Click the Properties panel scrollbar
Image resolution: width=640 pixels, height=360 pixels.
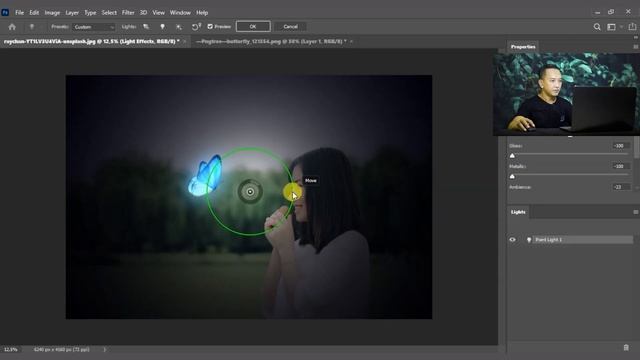tap(637, 147)
